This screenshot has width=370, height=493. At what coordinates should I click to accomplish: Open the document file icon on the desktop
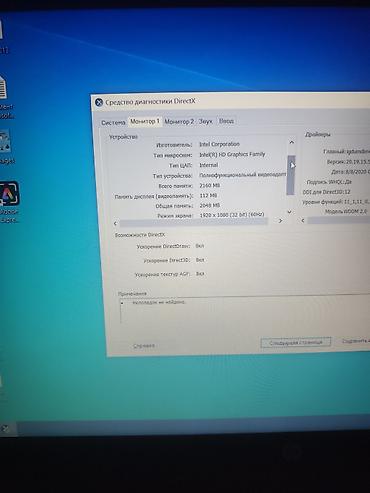pos(3,87)
